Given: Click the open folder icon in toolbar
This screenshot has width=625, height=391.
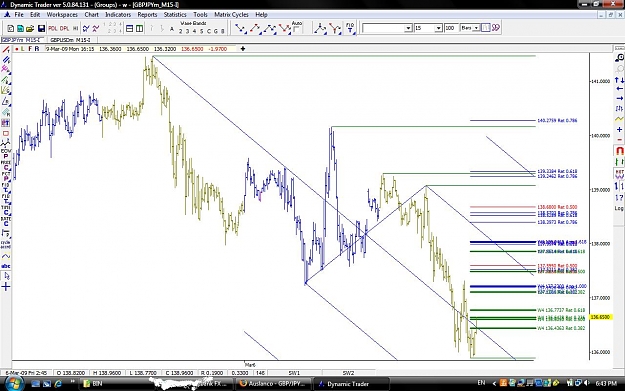Looking at the screenshot, I should click(x=30, y=29).
